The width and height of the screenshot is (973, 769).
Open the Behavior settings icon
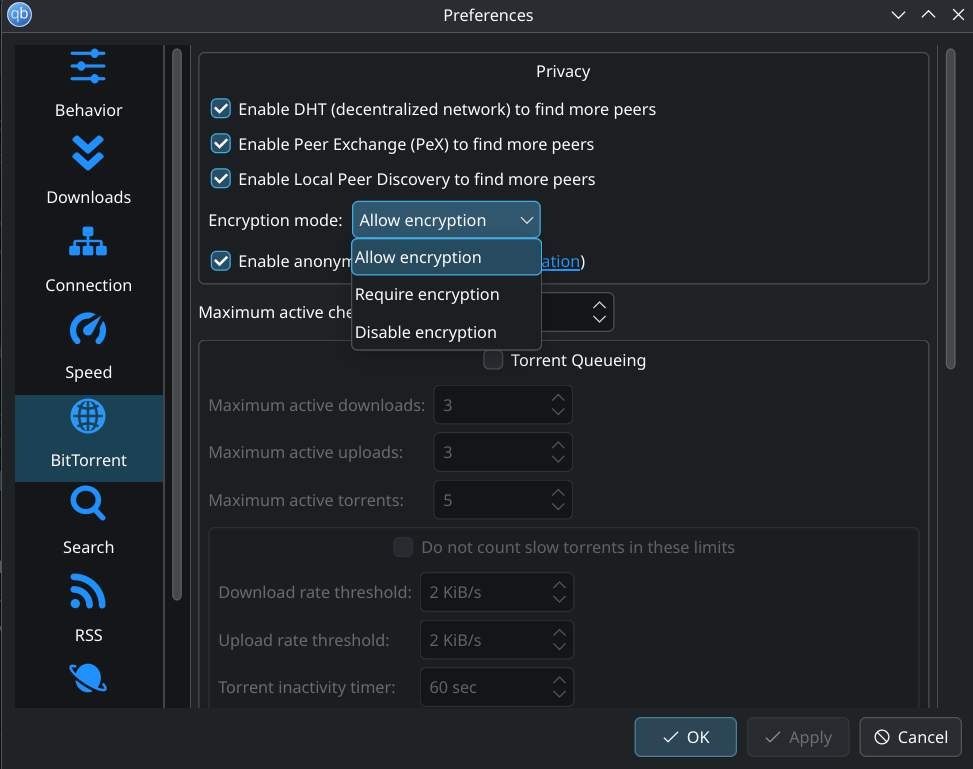click(x=88, y=66)
